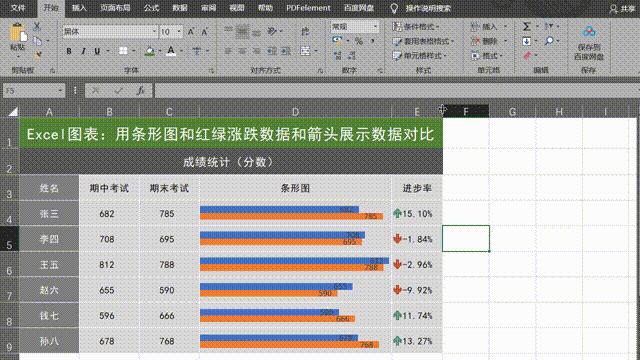Click the 操作说明搜索 Tell Me search box
The width and height of the screenshot is (640, 360).
coord(428,8)
